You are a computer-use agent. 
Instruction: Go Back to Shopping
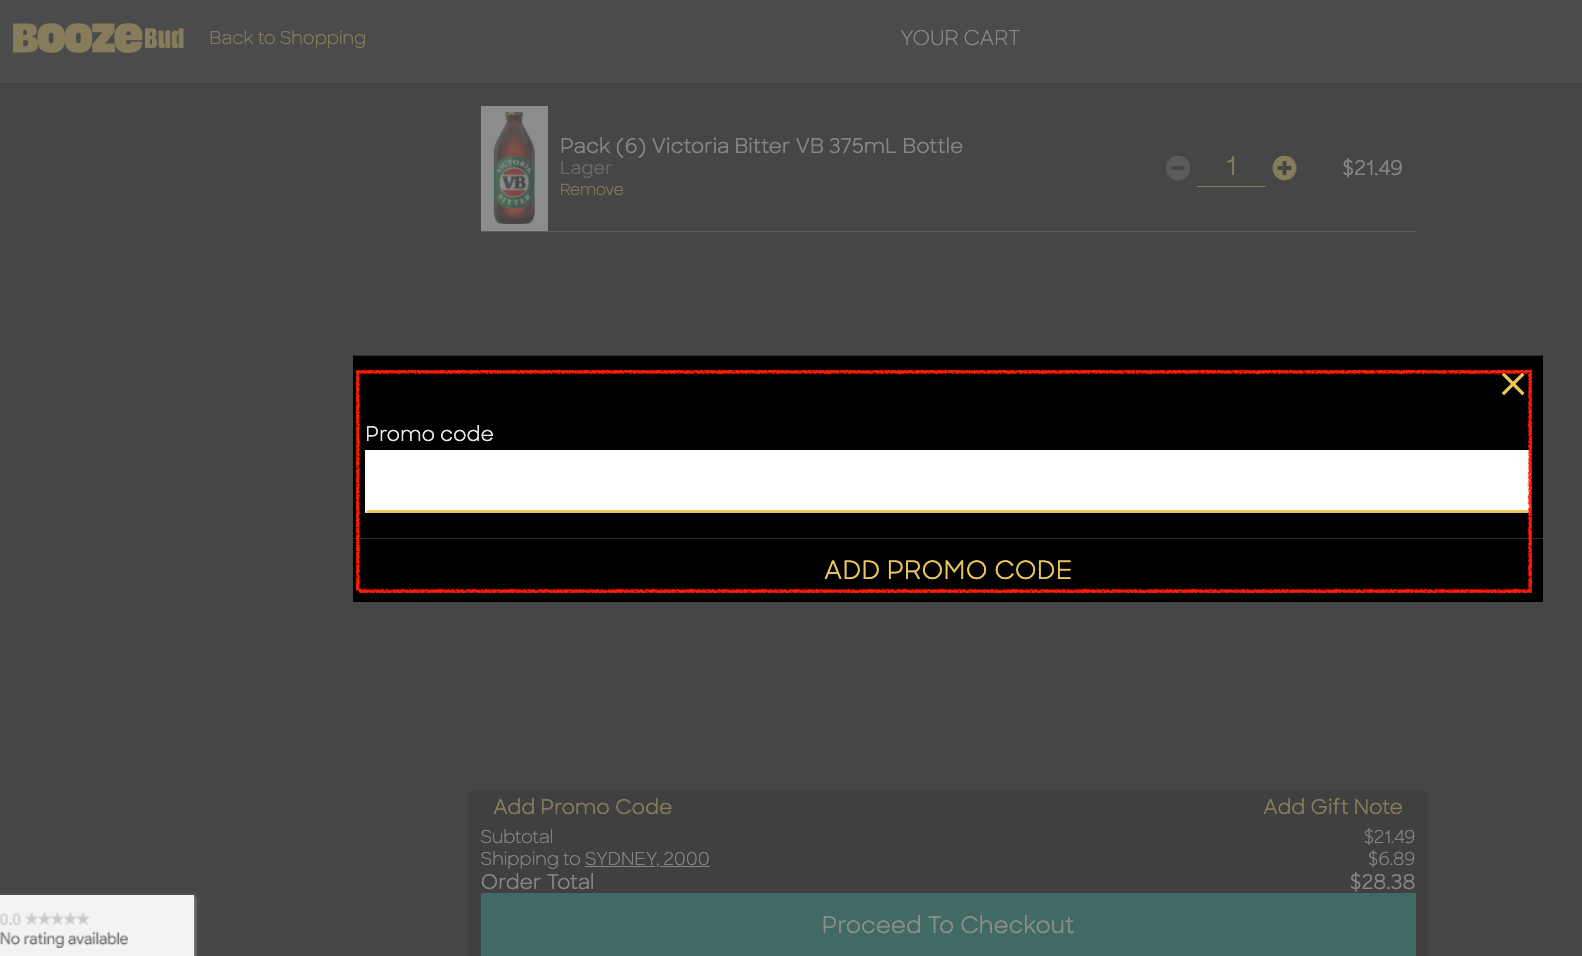tap(287, 38)
